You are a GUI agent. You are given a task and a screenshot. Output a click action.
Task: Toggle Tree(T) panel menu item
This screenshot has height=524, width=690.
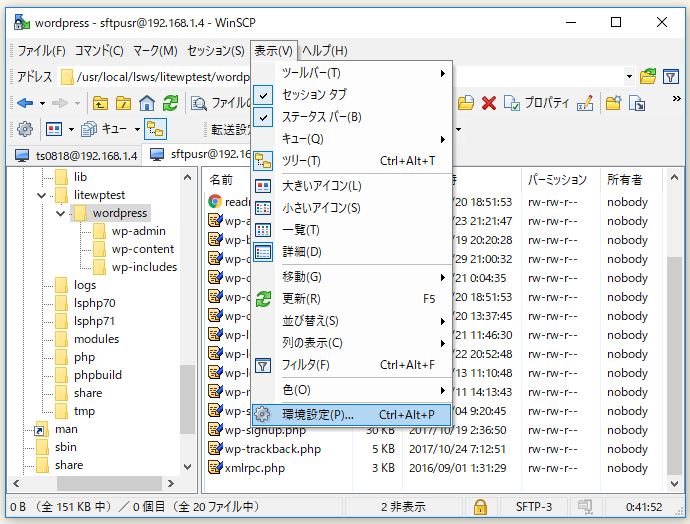(x=352, y=161)
